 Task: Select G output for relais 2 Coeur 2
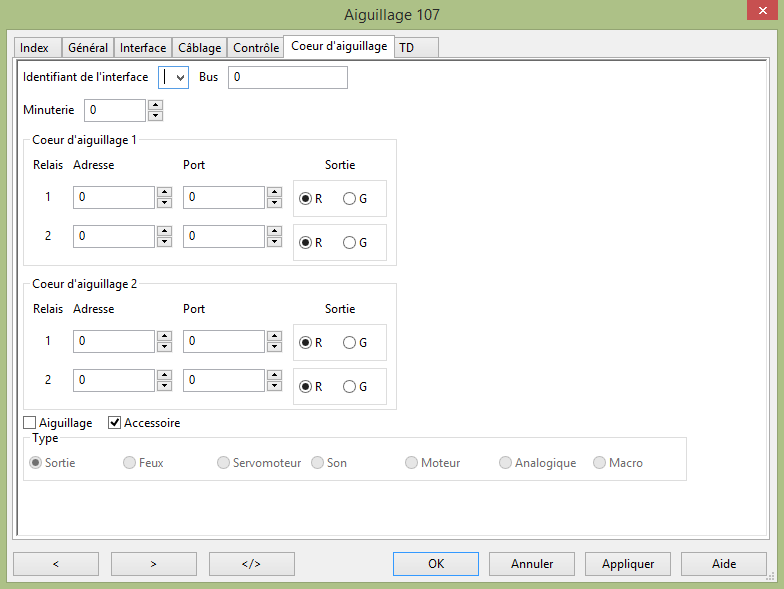(x=349, y=386)
